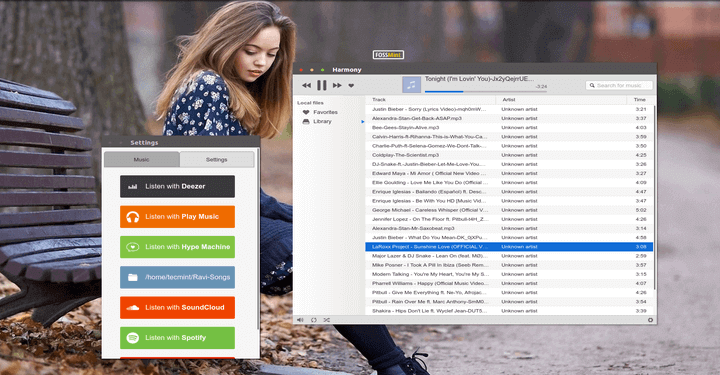Image resolution: width=720 pixels, height=375 pixels.
Task: Click Listen with Deezer button
Action: pyautogui.click(x=177, y=186)
